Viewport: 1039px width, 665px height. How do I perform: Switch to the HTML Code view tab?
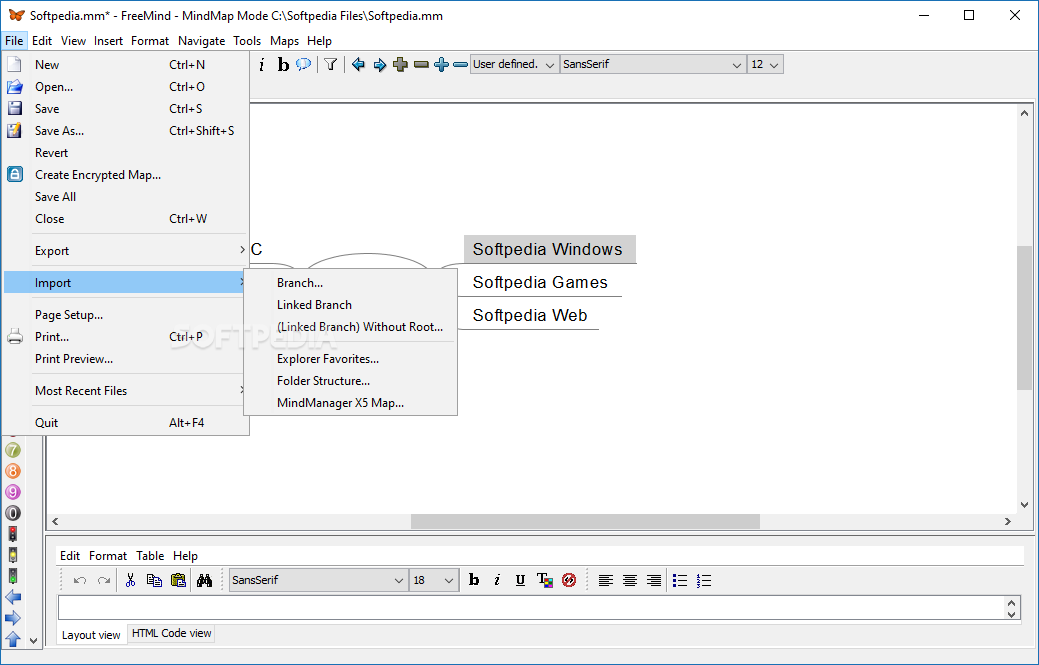pyautogui.click(x=172, y=633)
